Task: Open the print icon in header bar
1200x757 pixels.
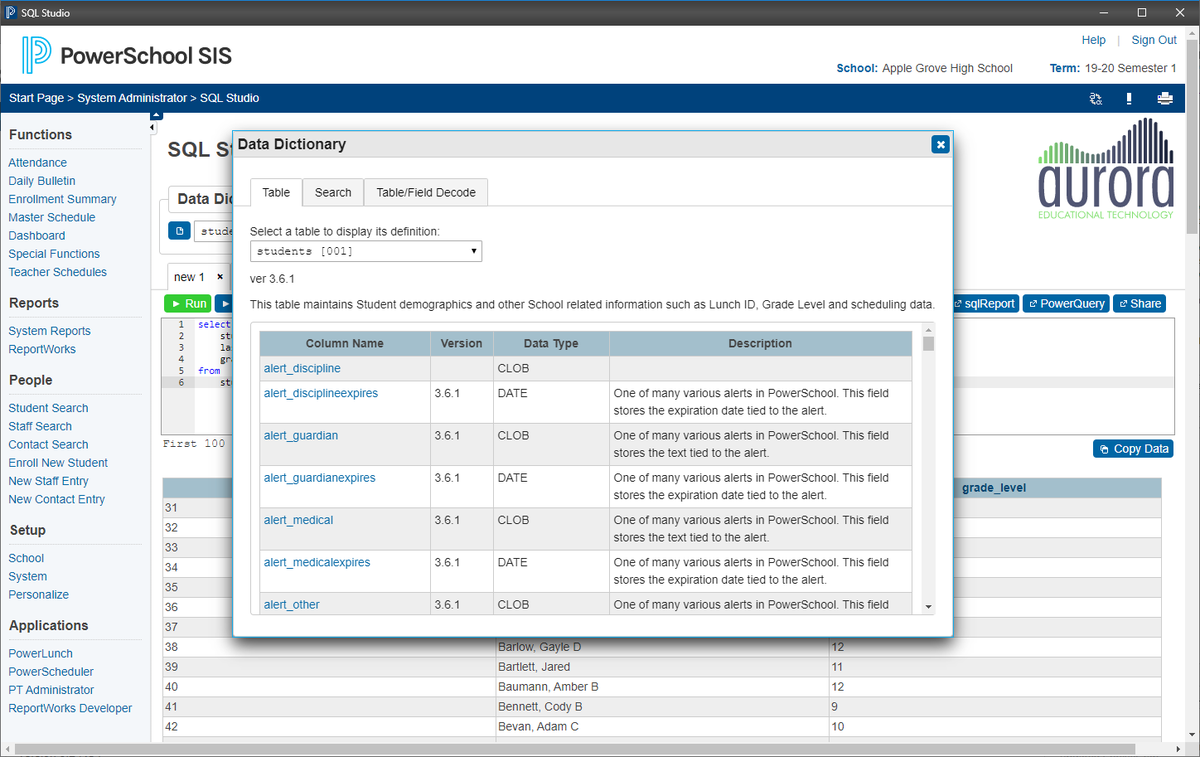Action: (1164, 98)
